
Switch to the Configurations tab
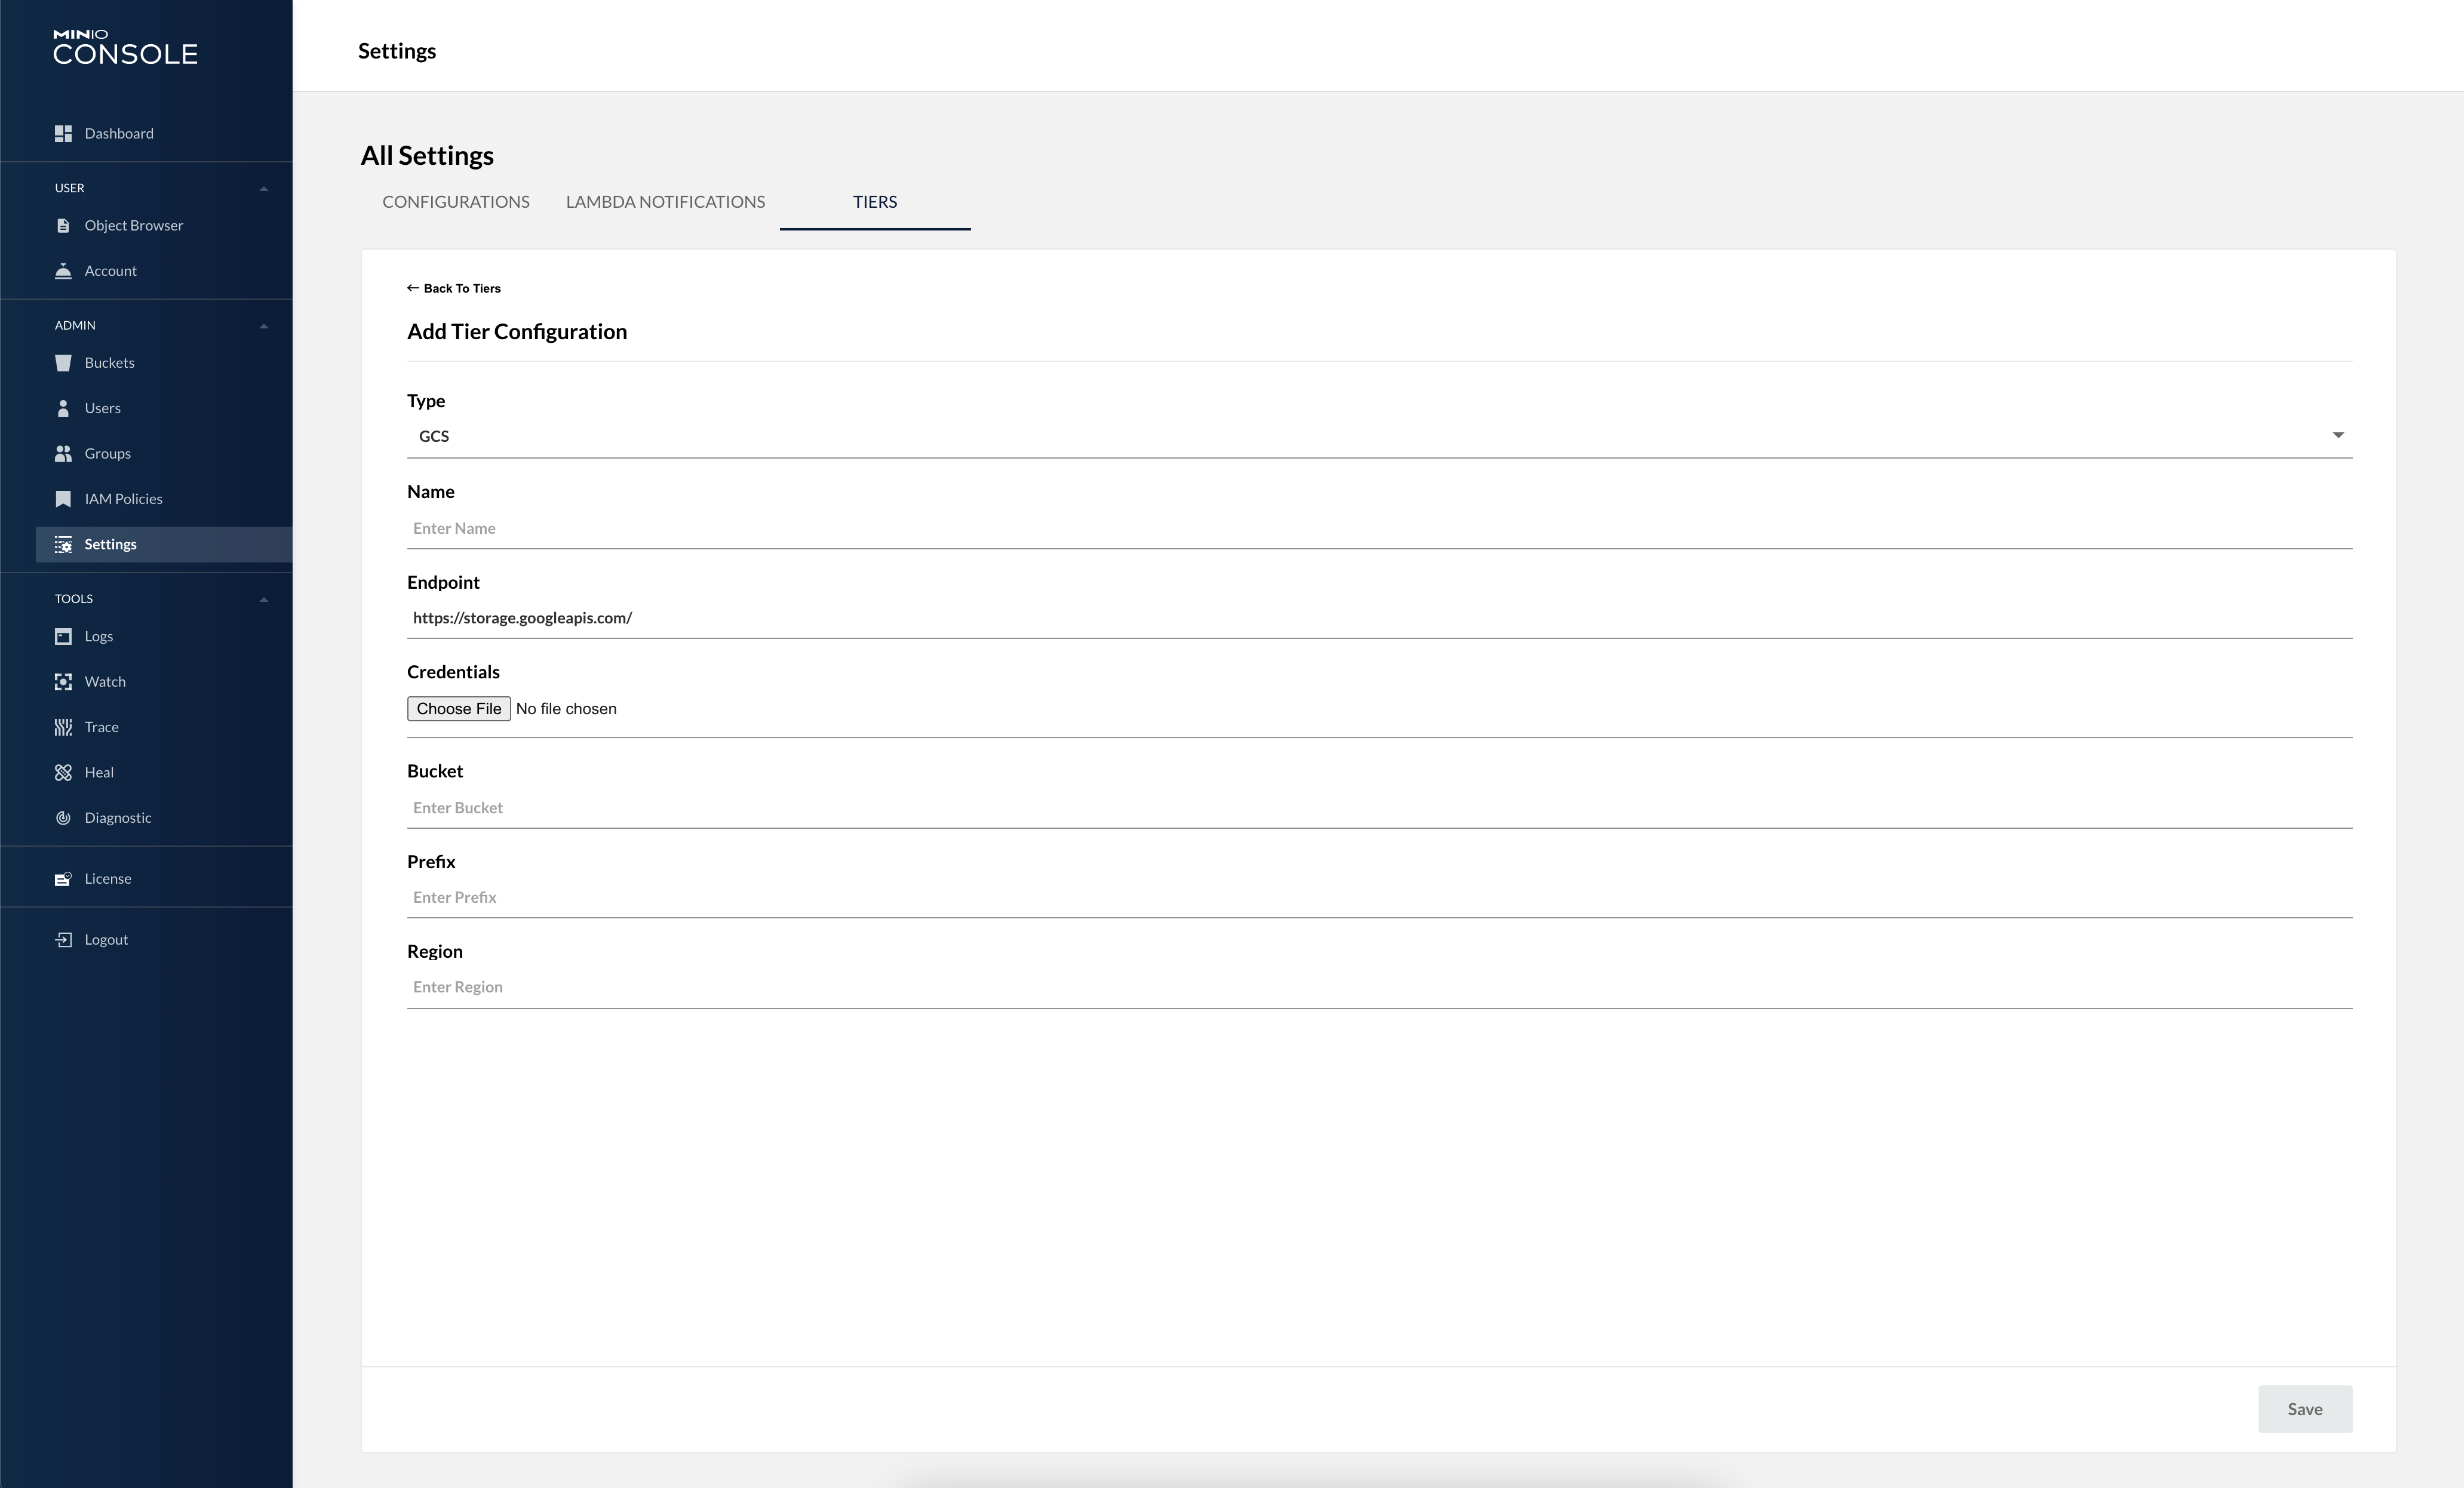456,202
